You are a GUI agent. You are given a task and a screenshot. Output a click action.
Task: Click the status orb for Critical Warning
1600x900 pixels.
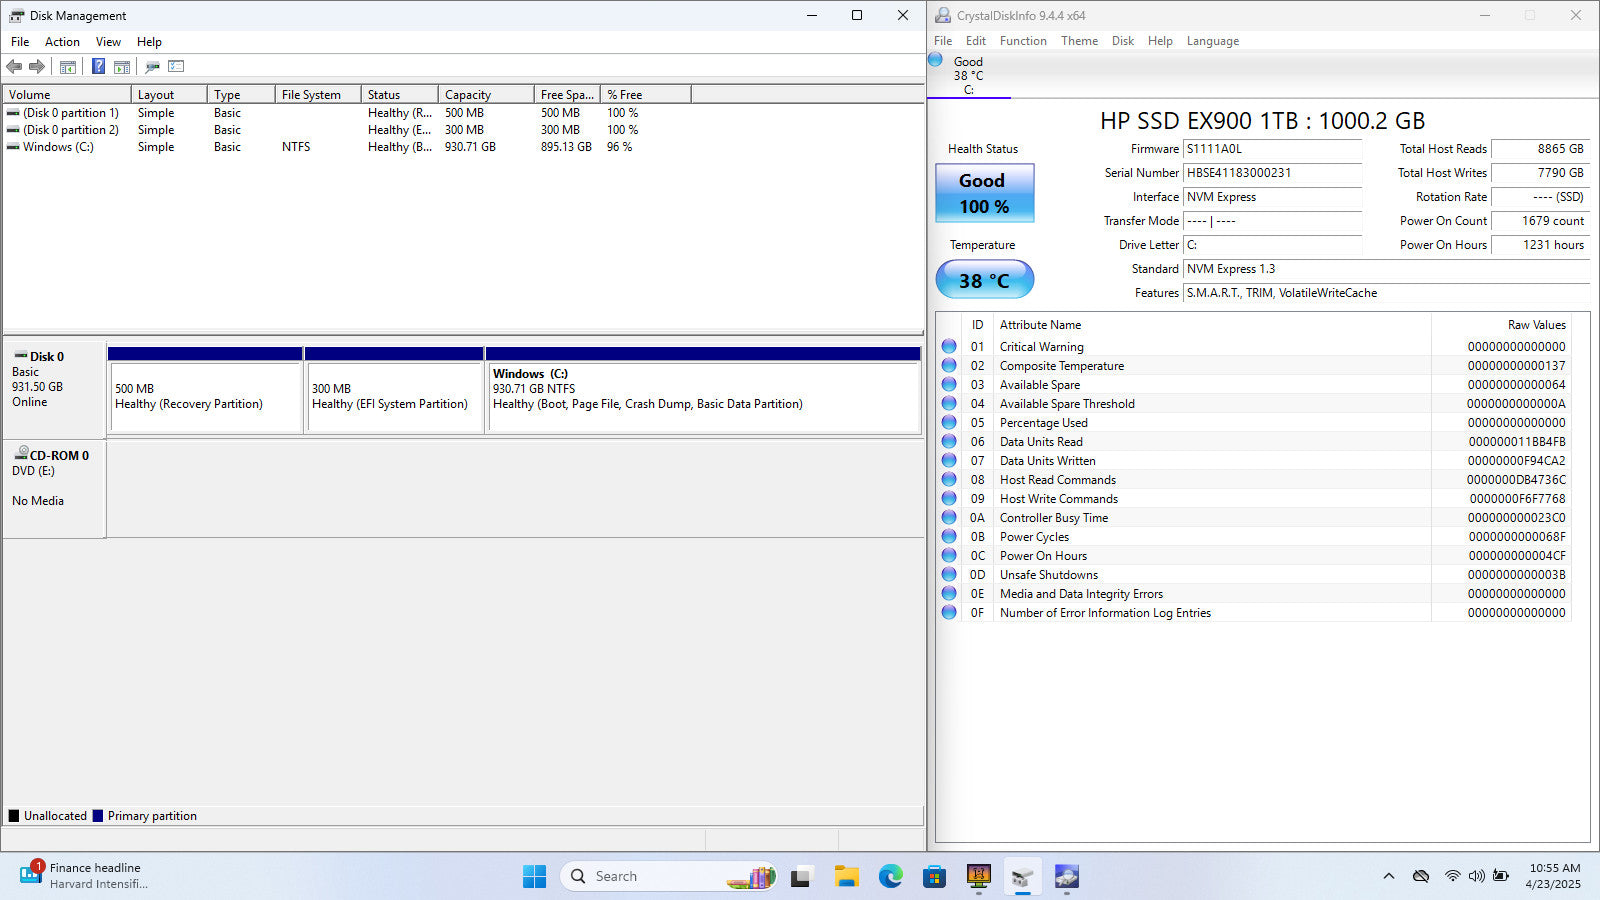click(x=949, y=346)
